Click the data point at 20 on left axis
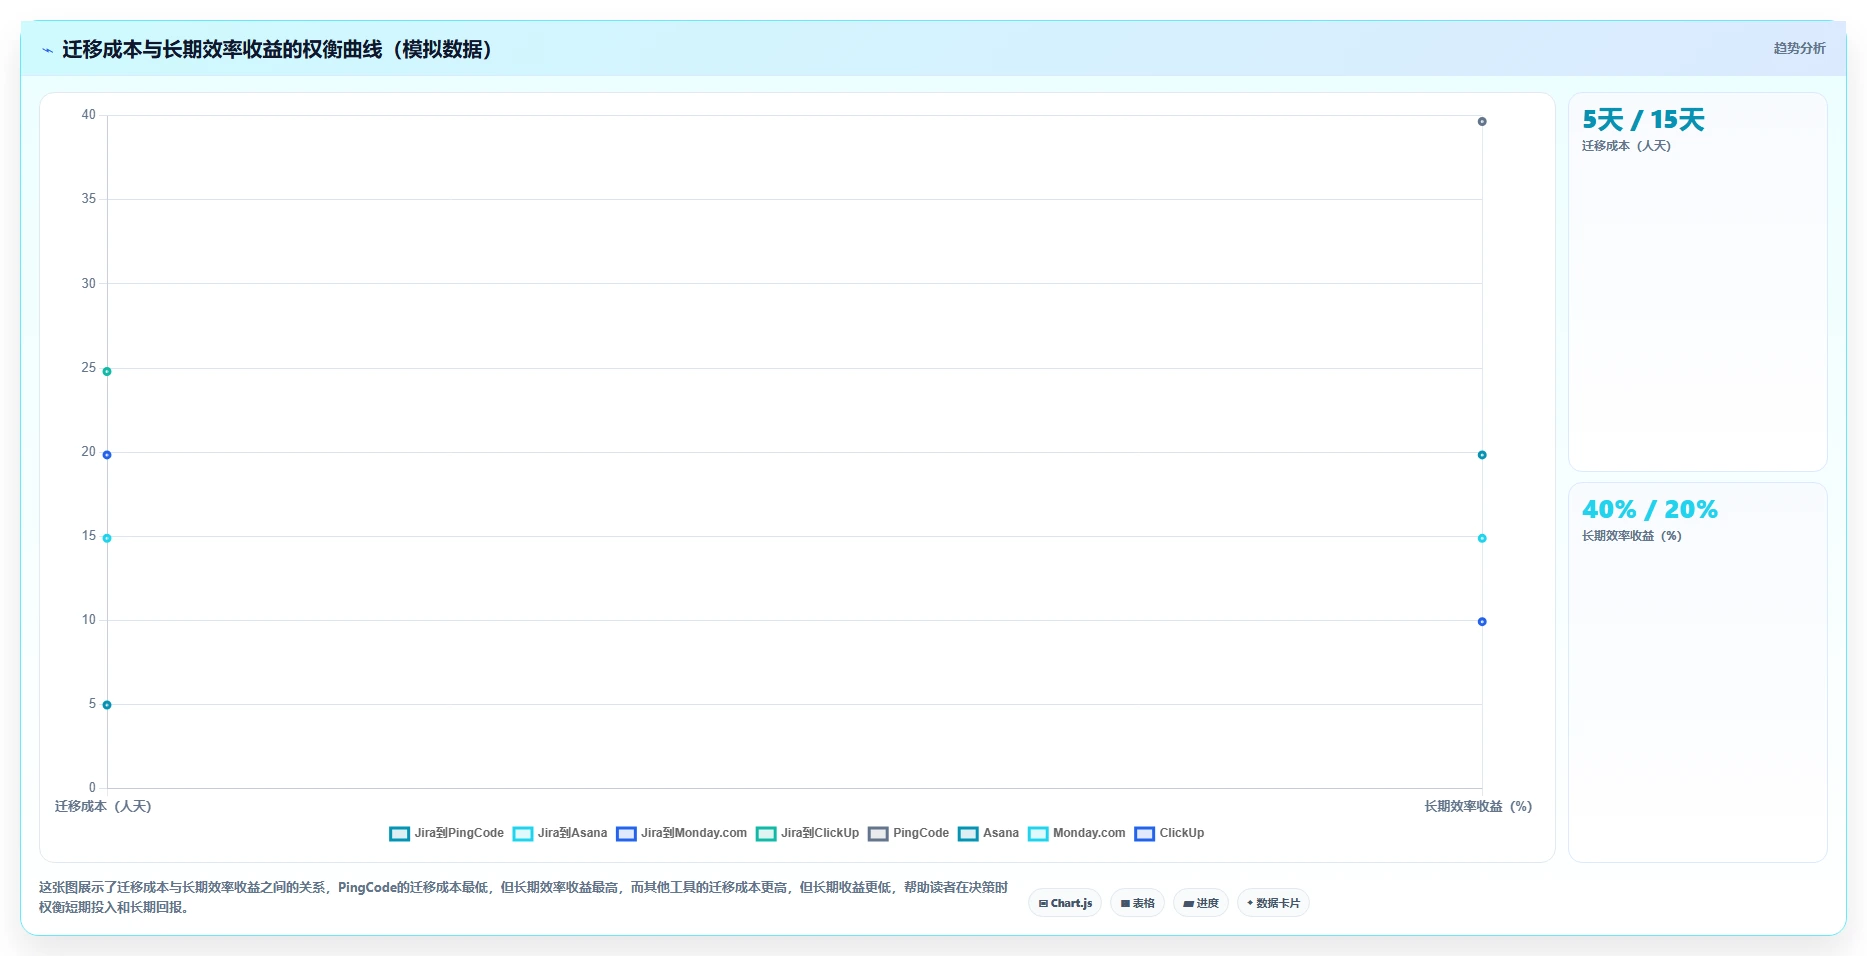Image resolution: width=1867 pixels, height=956 pixels. pyautogui.click(x=107, y=455)
